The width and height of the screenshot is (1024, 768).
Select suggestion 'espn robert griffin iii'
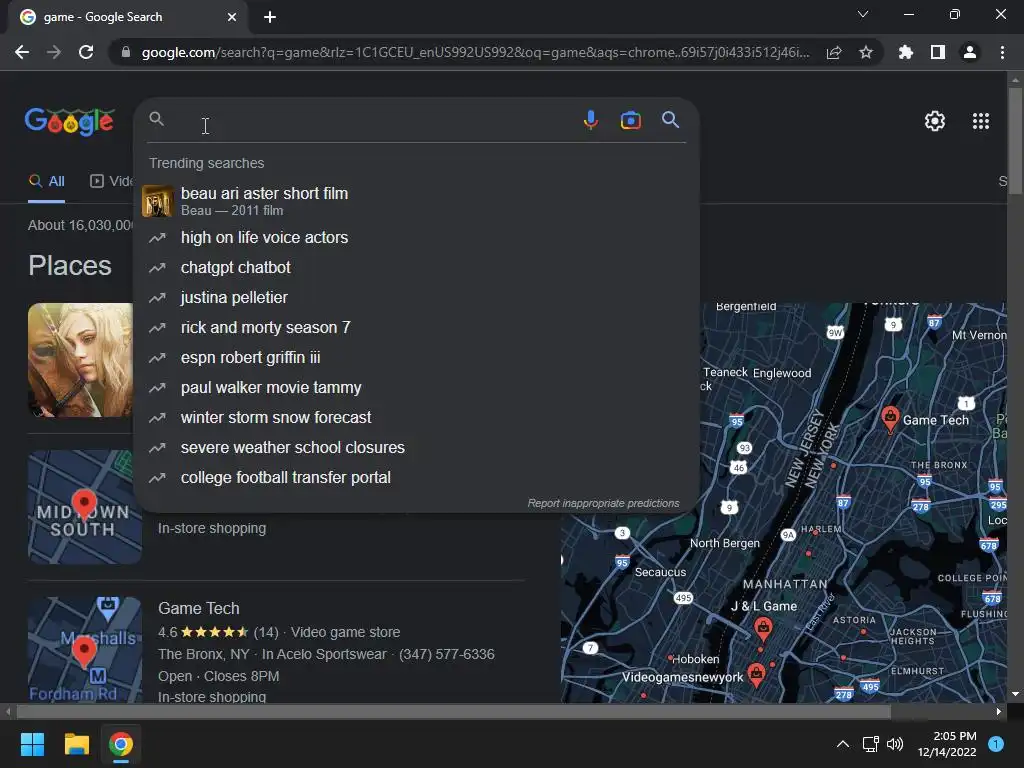tap(417, 358)
